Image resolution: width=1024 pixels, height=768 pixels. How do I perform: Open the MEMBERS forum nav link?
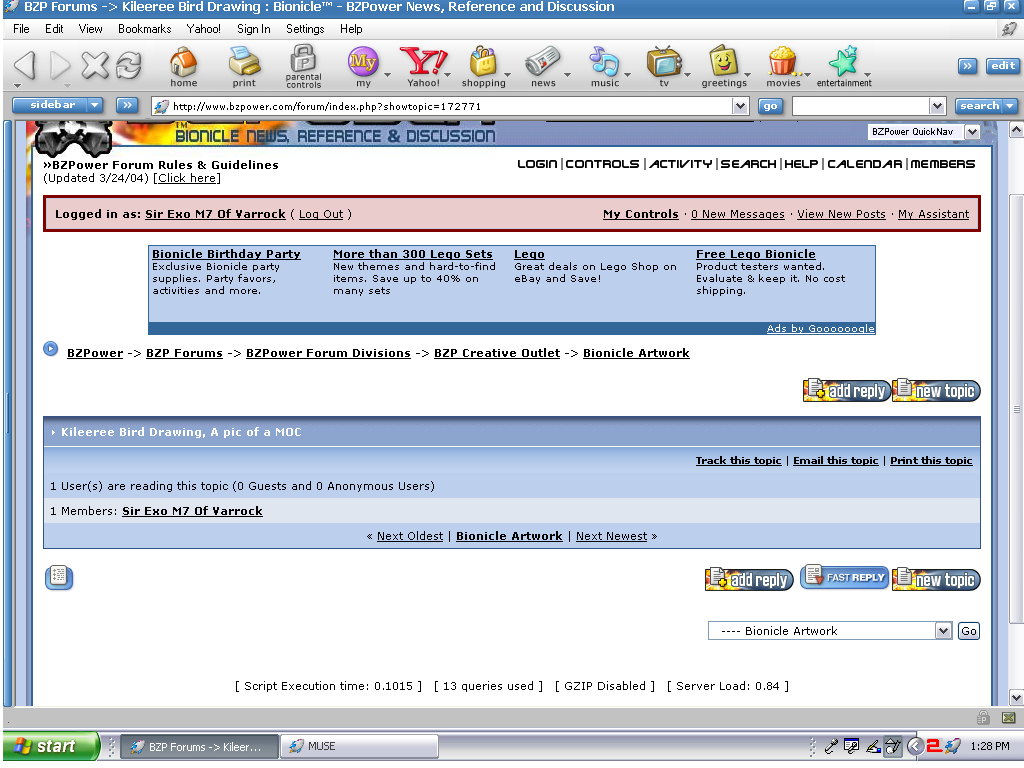(x=942, y=164)
